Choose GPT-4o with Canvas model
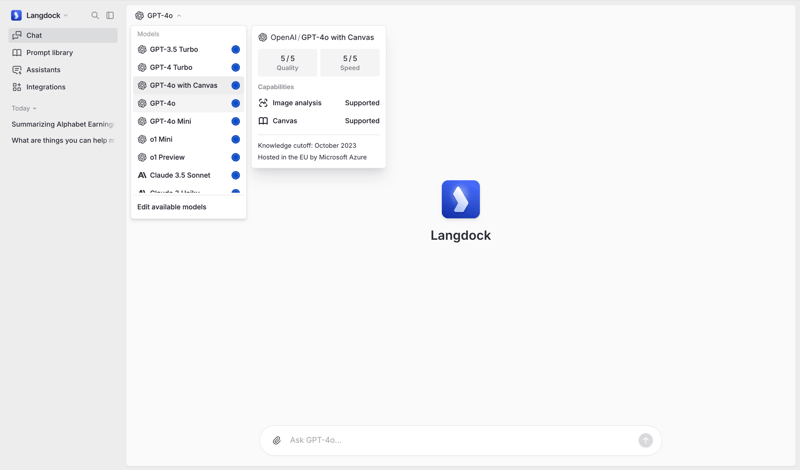 point(188,85)
